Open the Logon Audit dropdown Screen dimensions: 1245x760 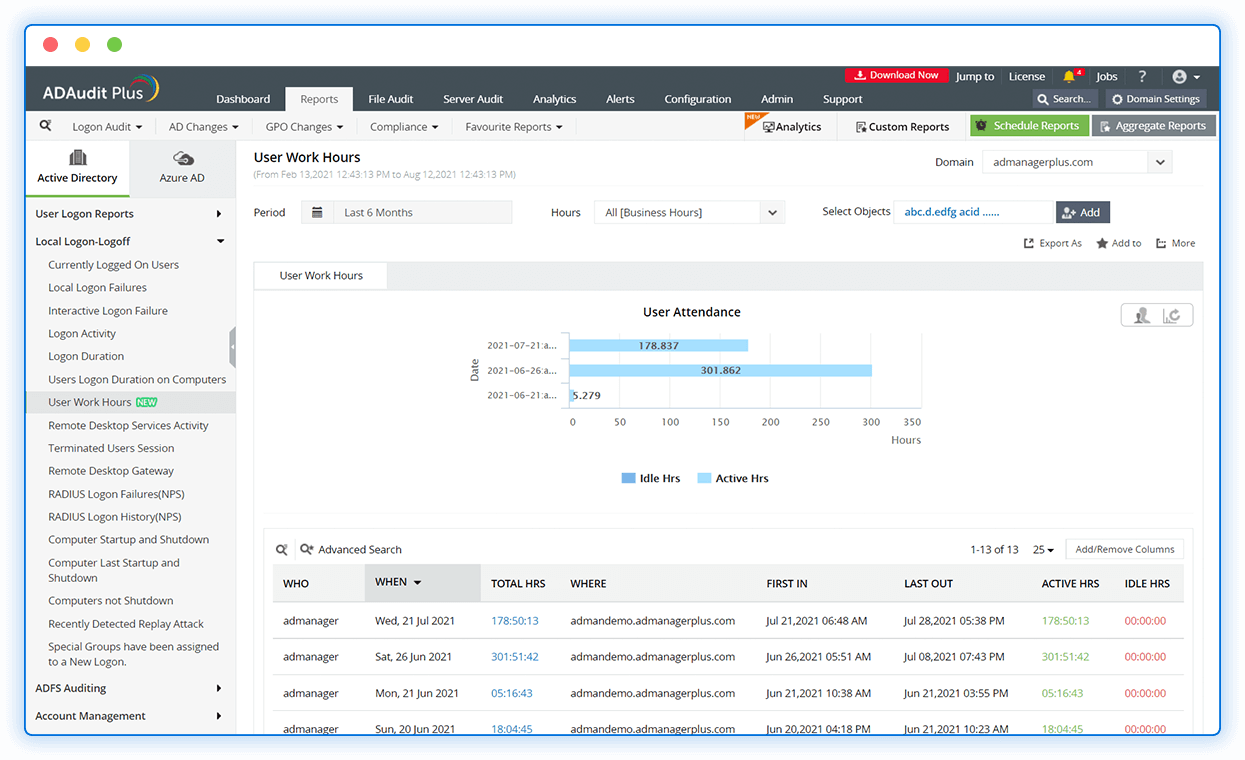pos(107,127)
